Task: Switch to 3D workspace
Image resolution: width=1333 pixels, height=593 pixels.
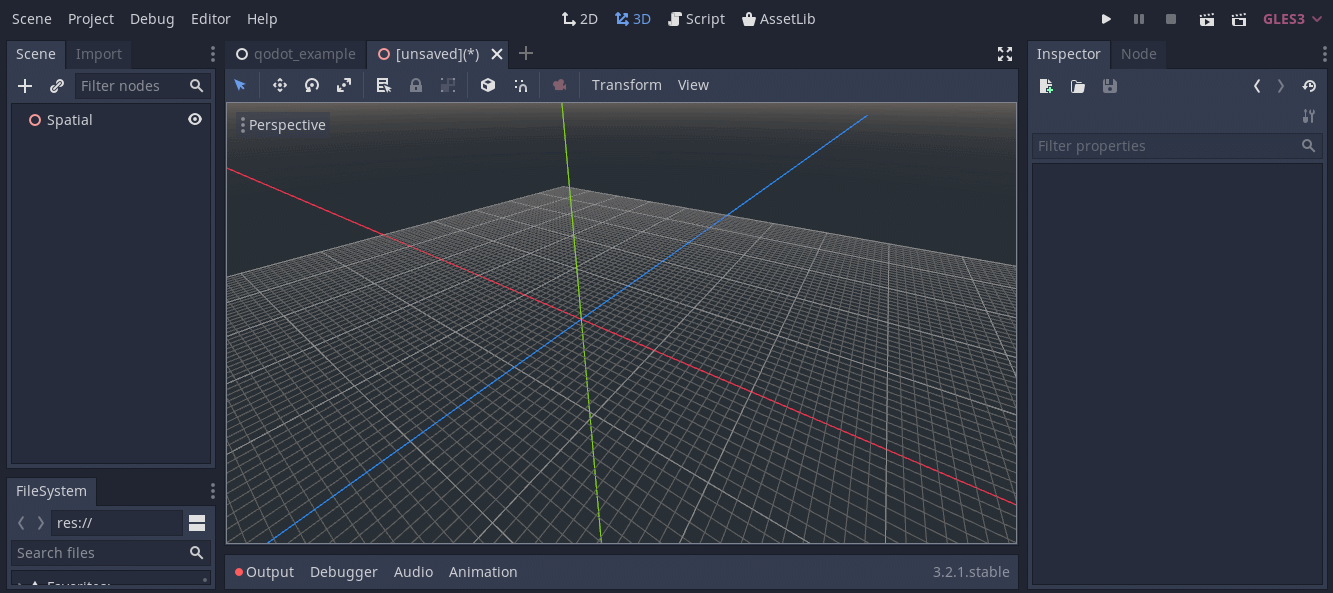Action: (633, 19)
